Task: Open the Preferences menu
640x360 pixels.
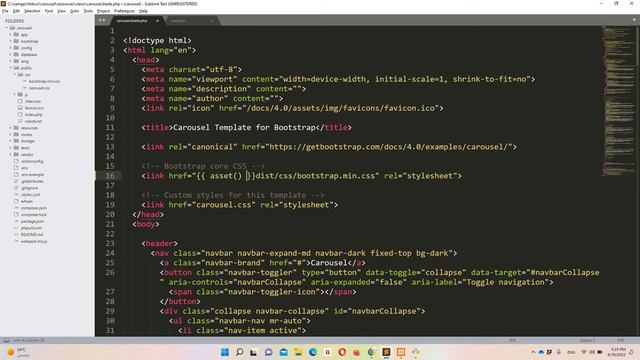Action: pos(124,11)
